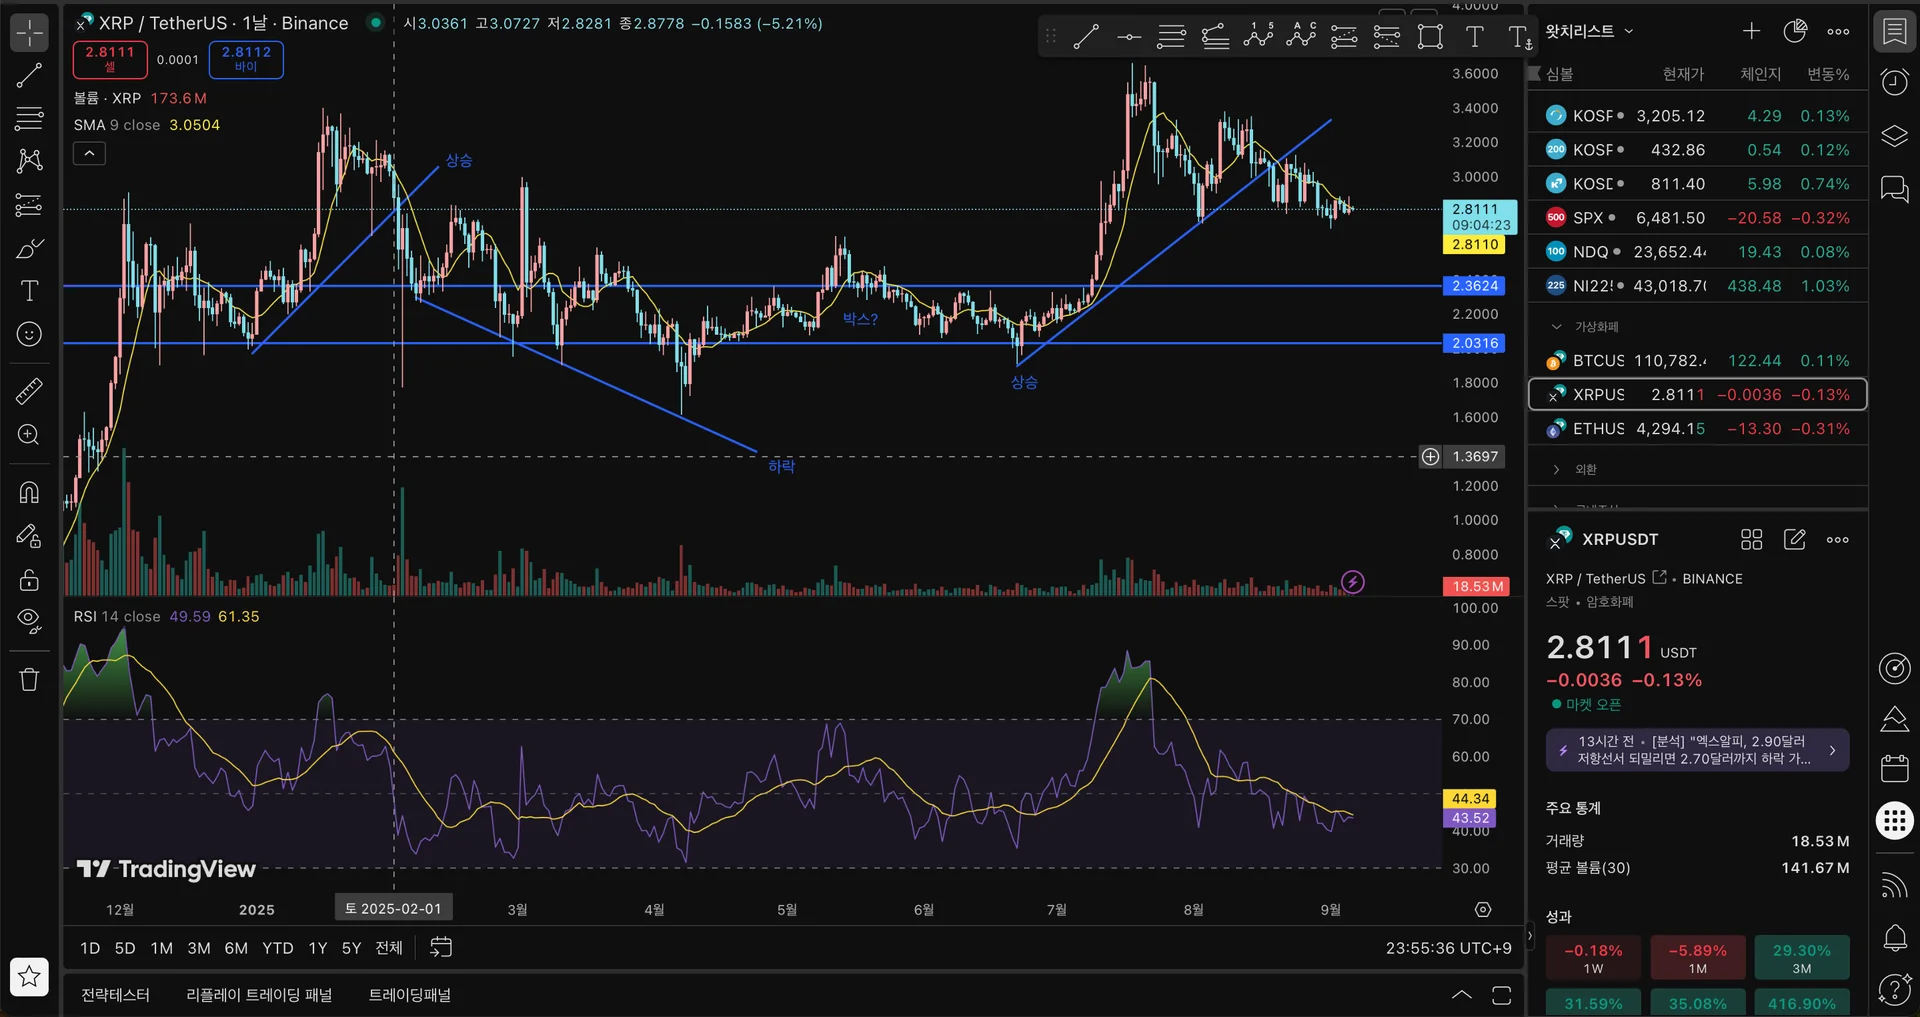Open the emoji and icons tool
1920x1017 pixels.
pos(30,334)
